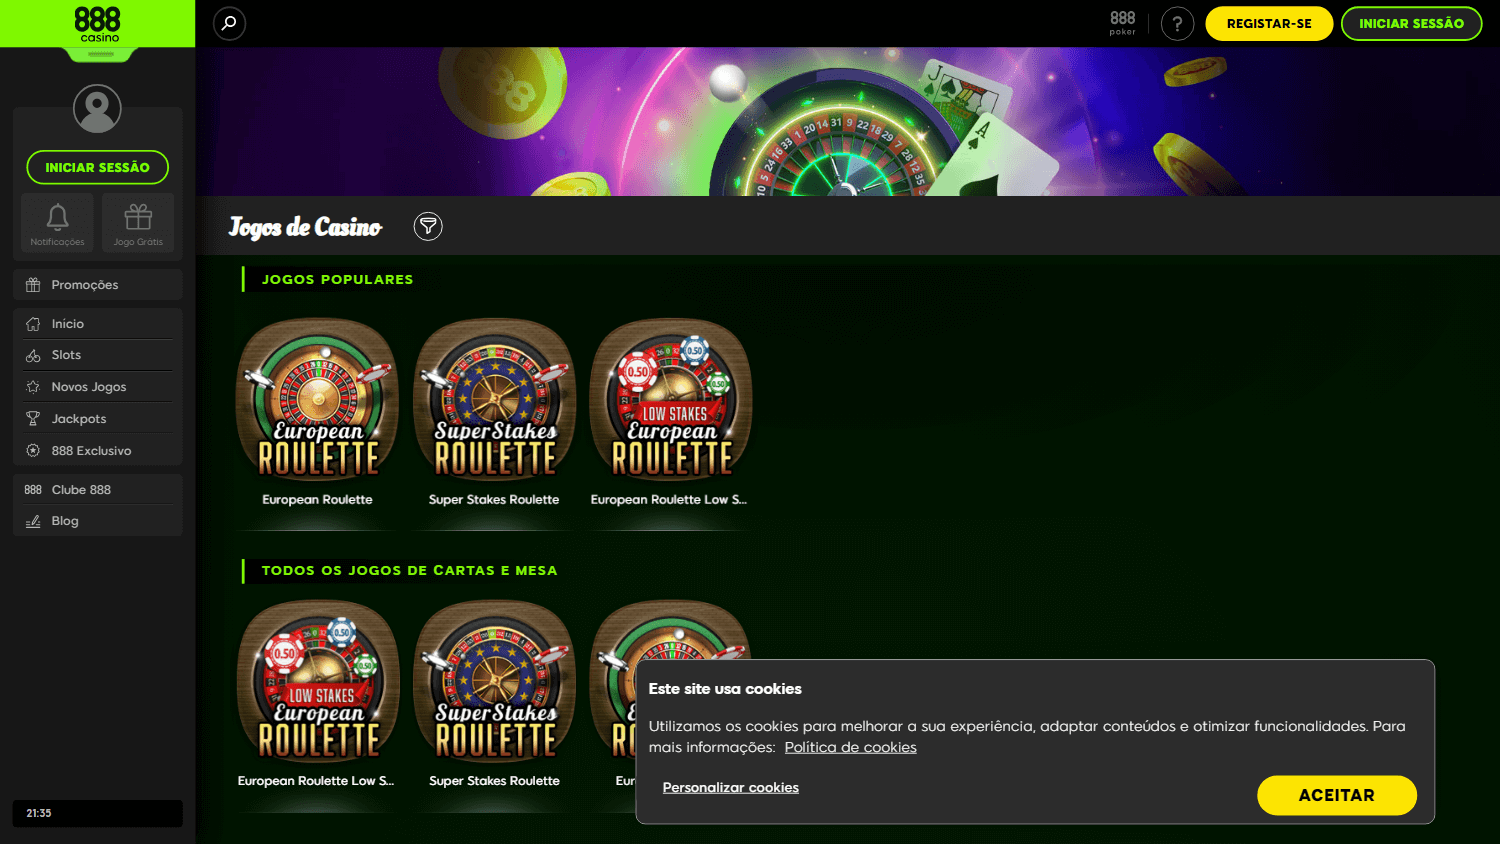Go to Início menu item
The image size is (1500, 844).
(x=98, y=324)
